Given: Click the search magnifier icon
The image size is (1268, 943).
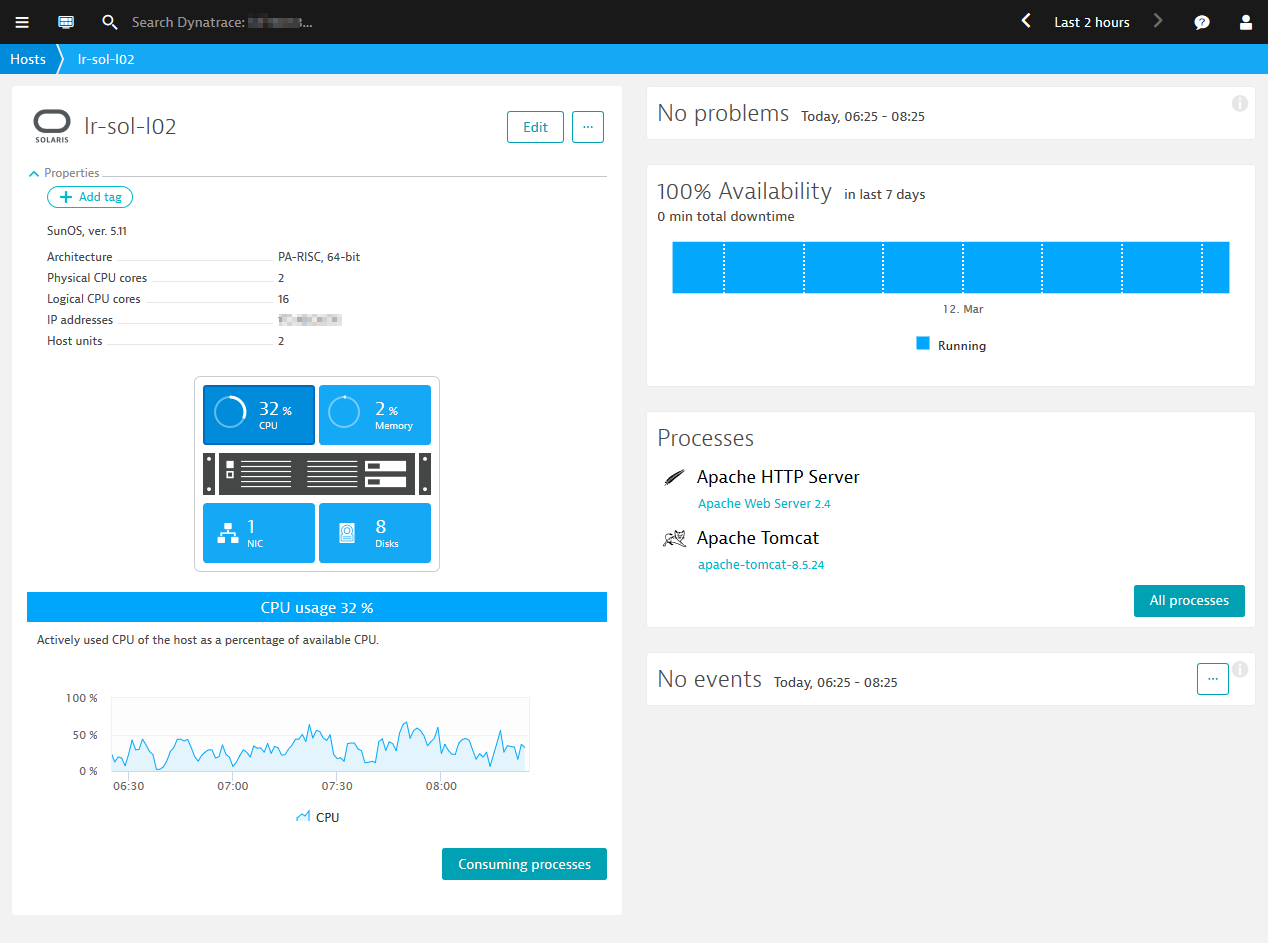Looking at the screenshot, I should (x=110, y=22).
